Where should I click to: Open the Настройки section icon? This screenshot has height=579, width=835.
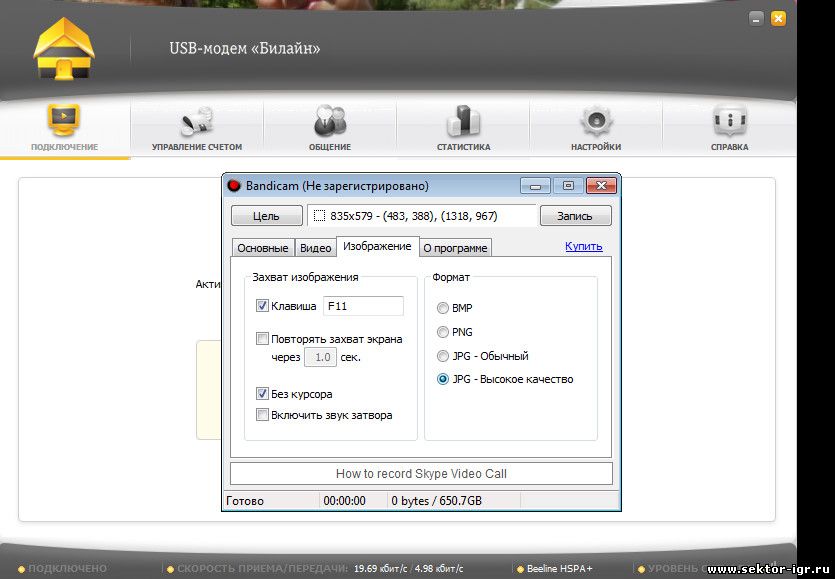[596, 121]
